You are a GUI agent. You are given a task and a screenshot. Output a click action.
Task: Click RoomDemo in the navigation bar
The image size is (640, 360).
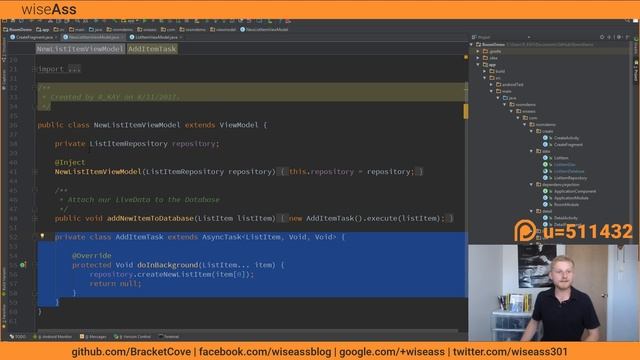tap(18, 29)
